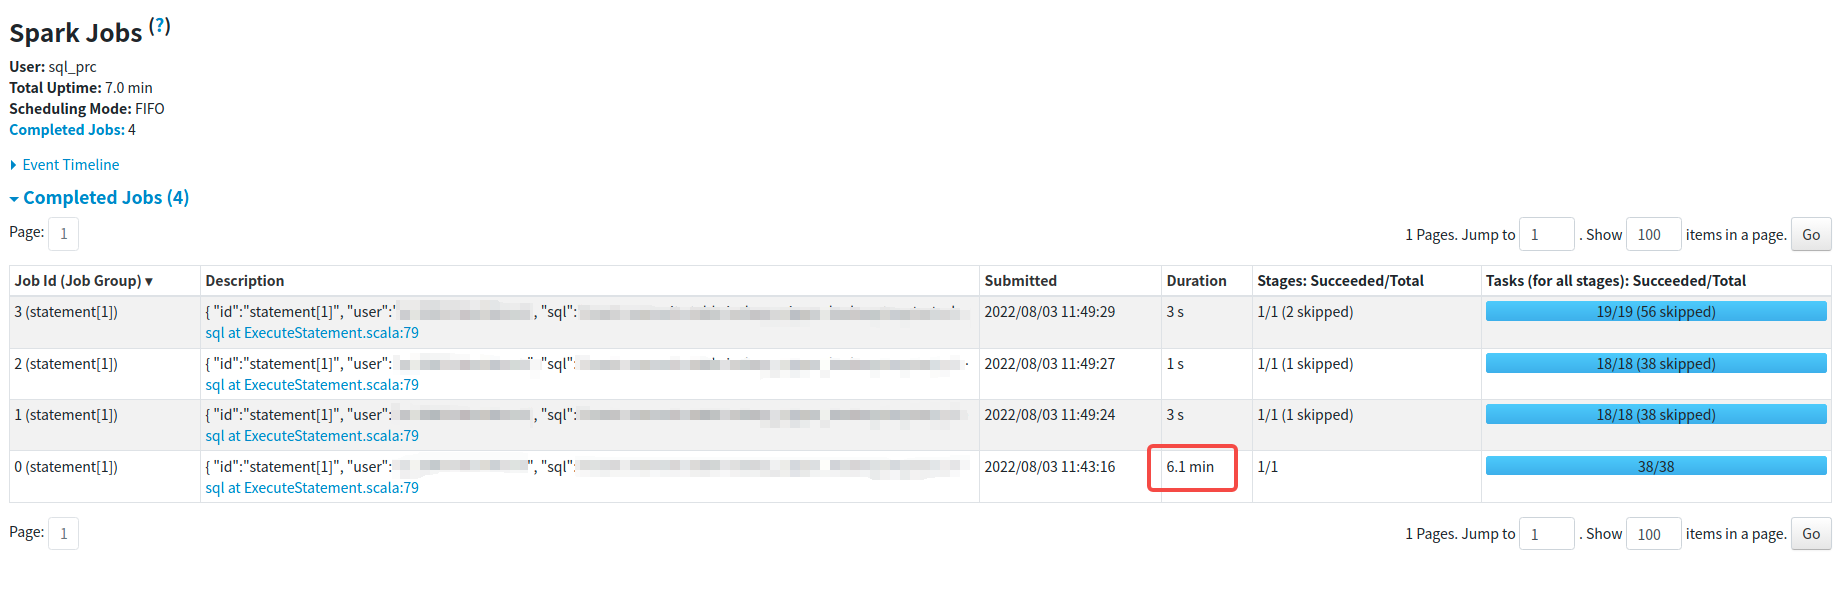Open sql at ExecuteStatement link for job 0
The image size is (1840, 600).
click(x=312, y=488)
